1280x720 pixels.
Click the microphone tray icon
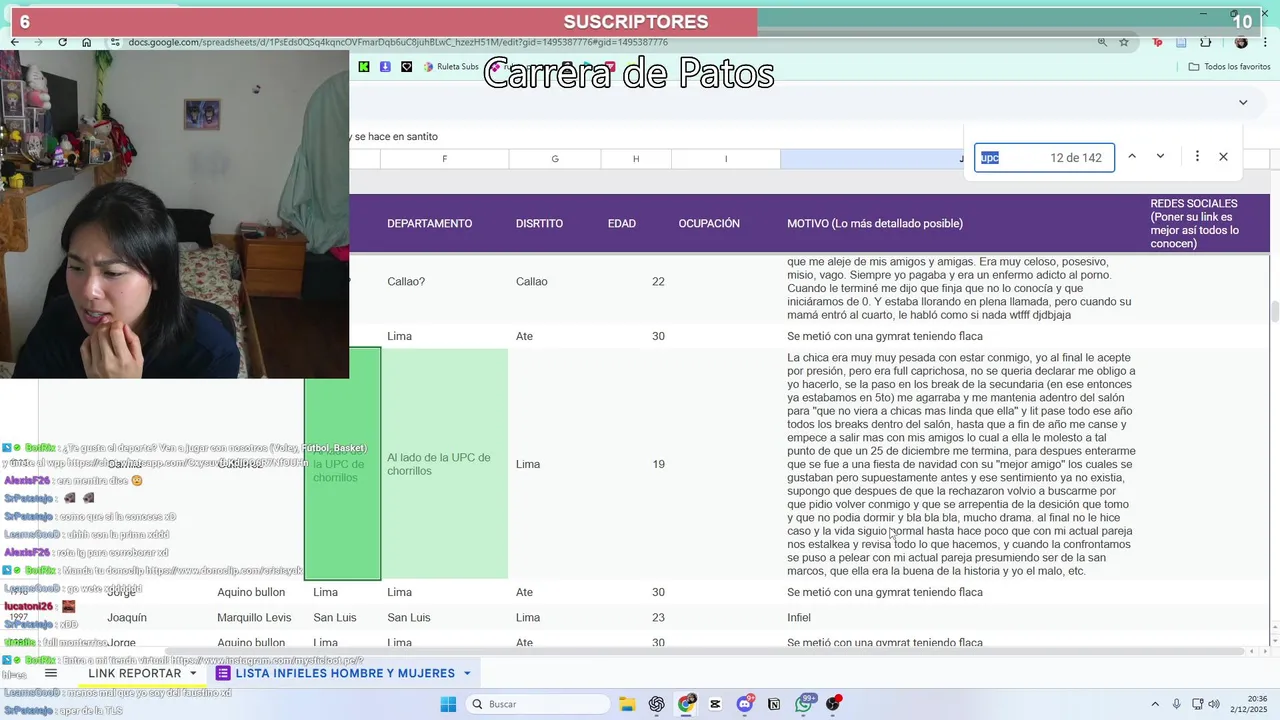(1176, 704)
